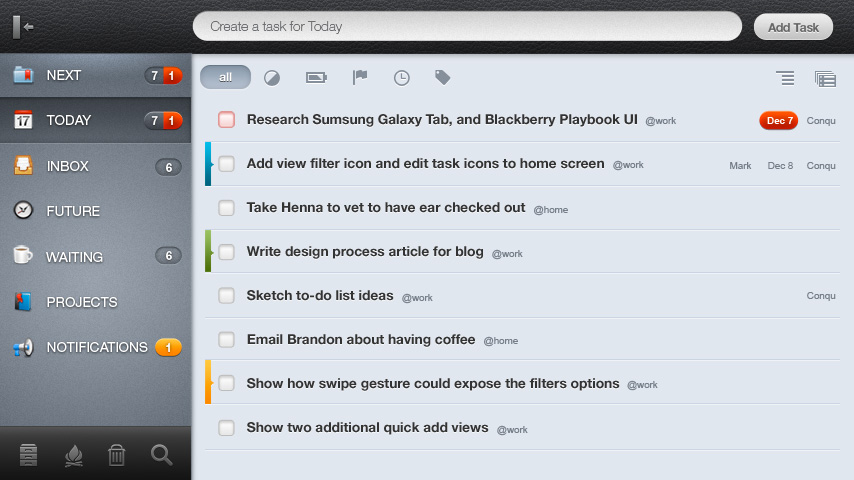Image resolution: width=854 pixels, height=480 pixels.
Task: Open the trash bin
Action: point(117,455)
